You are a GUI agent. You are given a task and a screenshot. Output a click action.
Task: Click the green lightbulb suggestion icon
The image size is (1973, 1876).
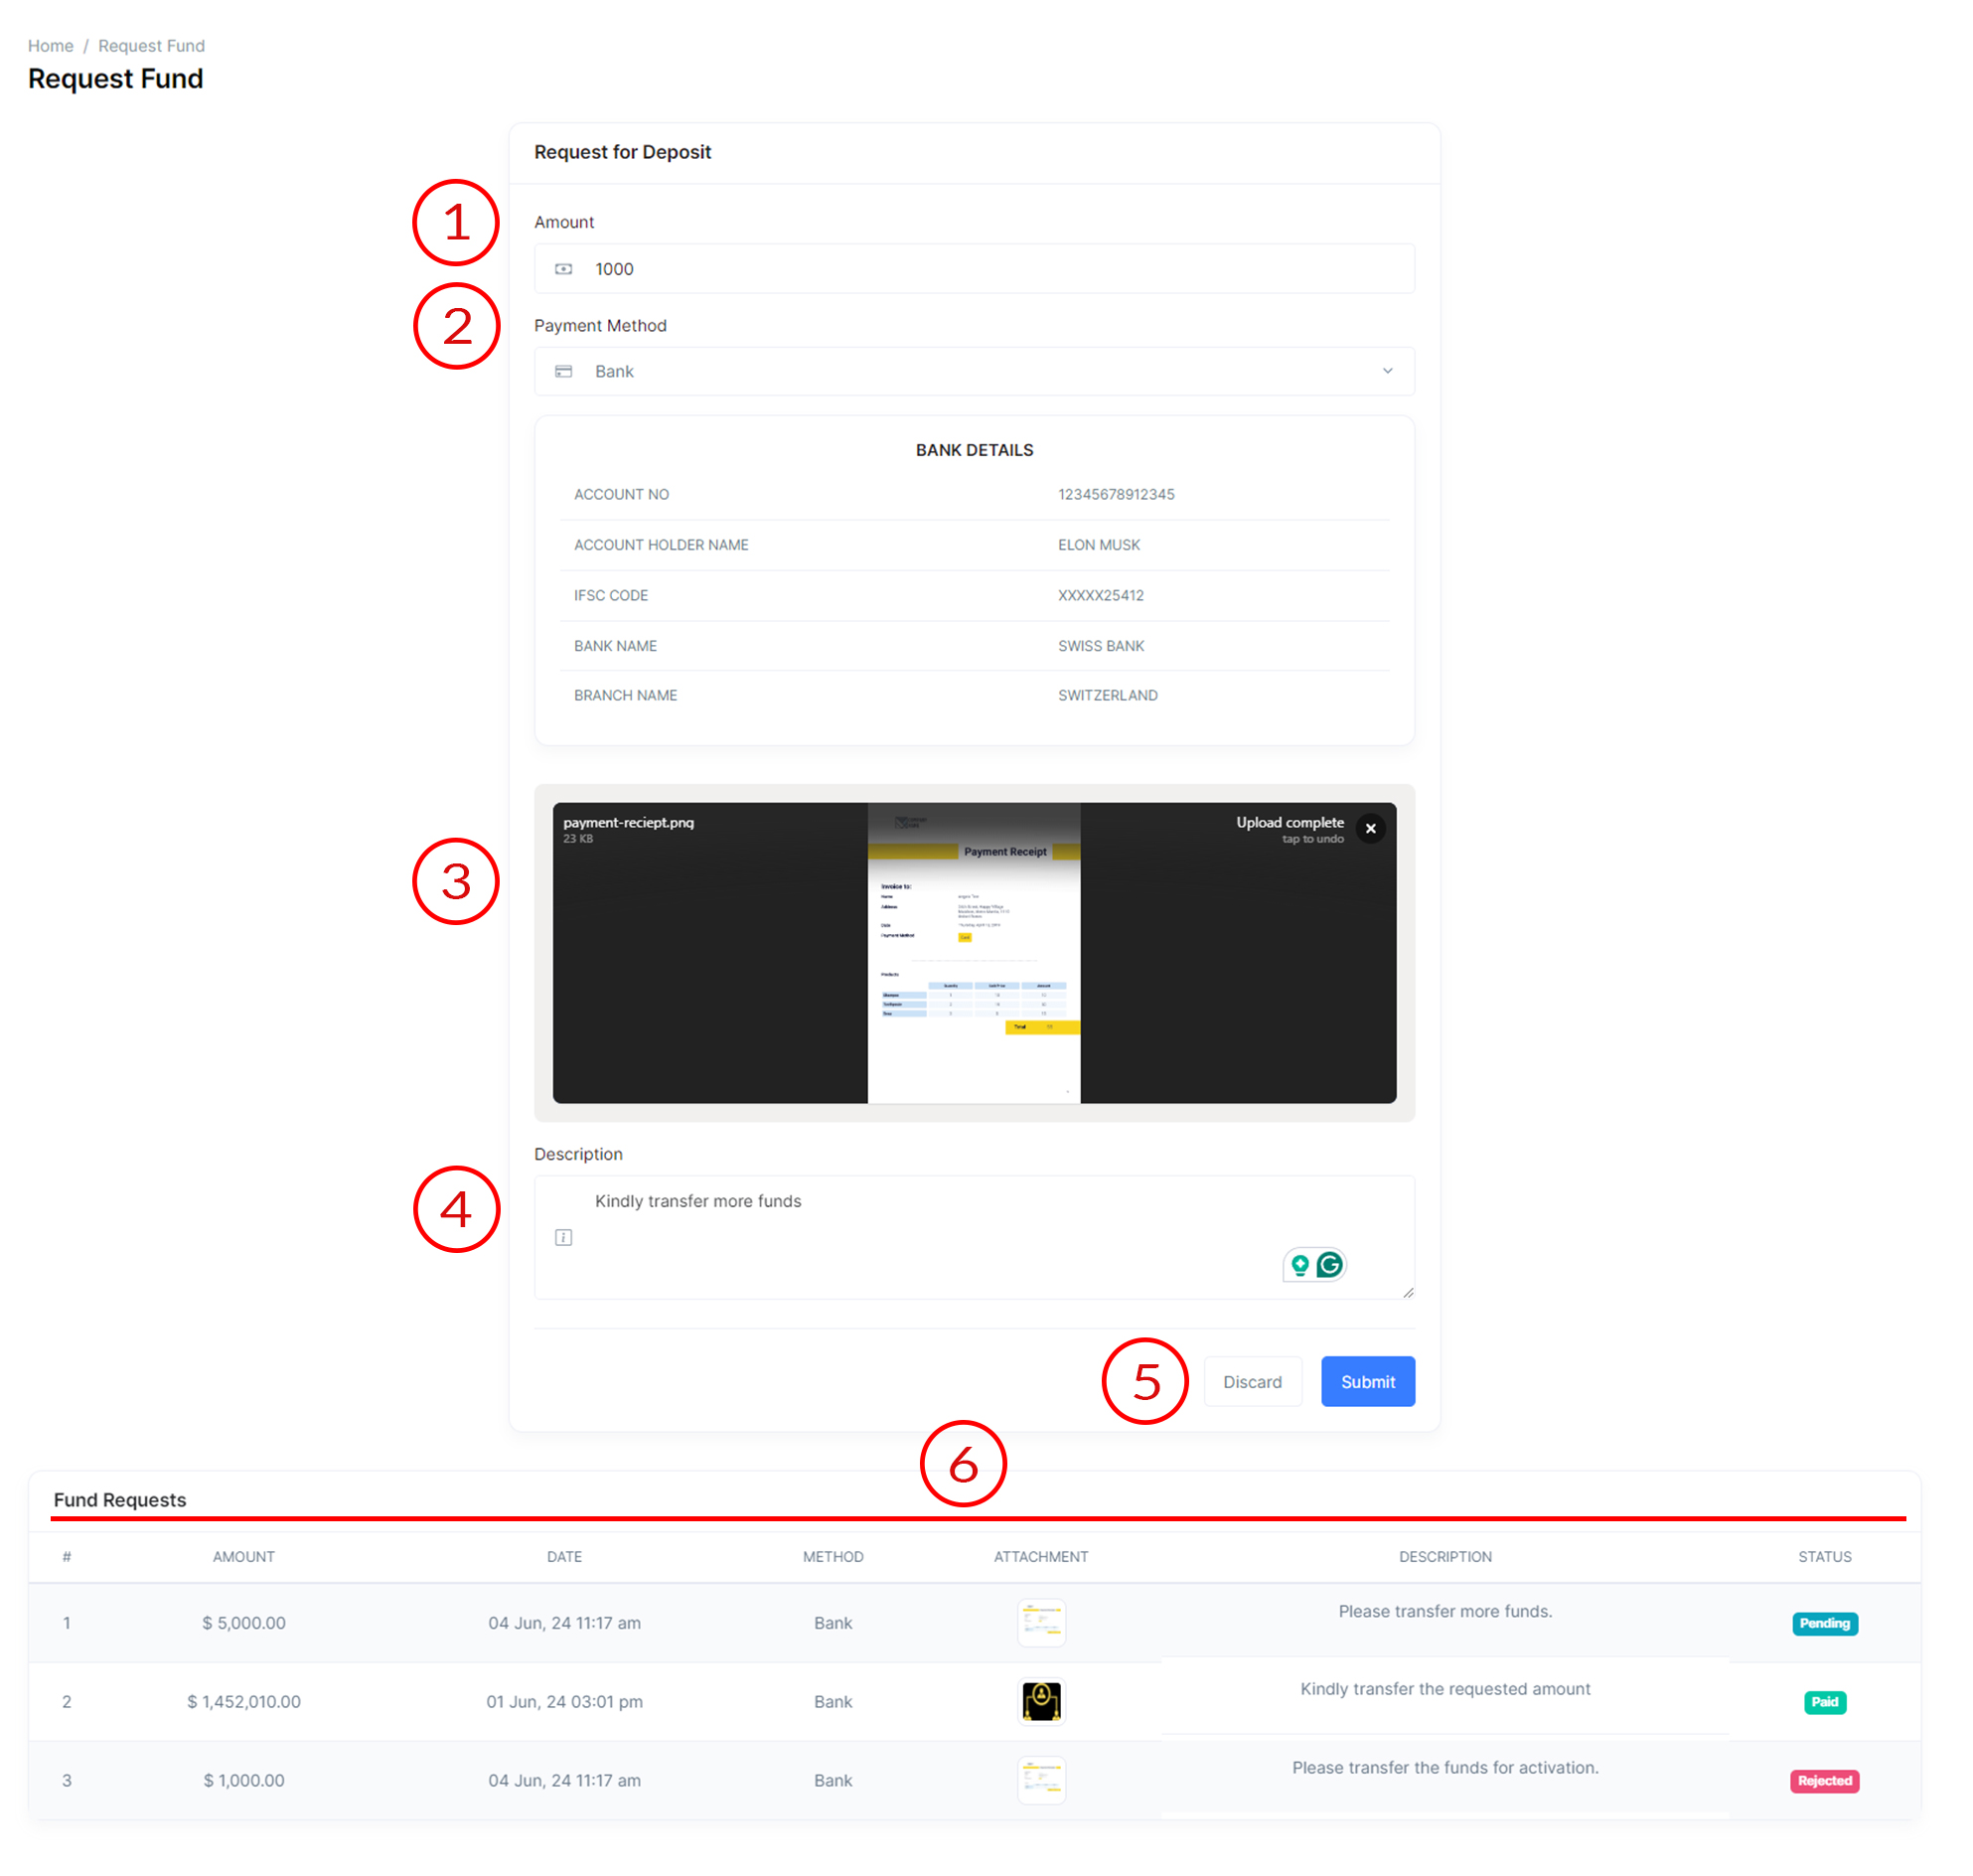[x=1300, y=1266]
